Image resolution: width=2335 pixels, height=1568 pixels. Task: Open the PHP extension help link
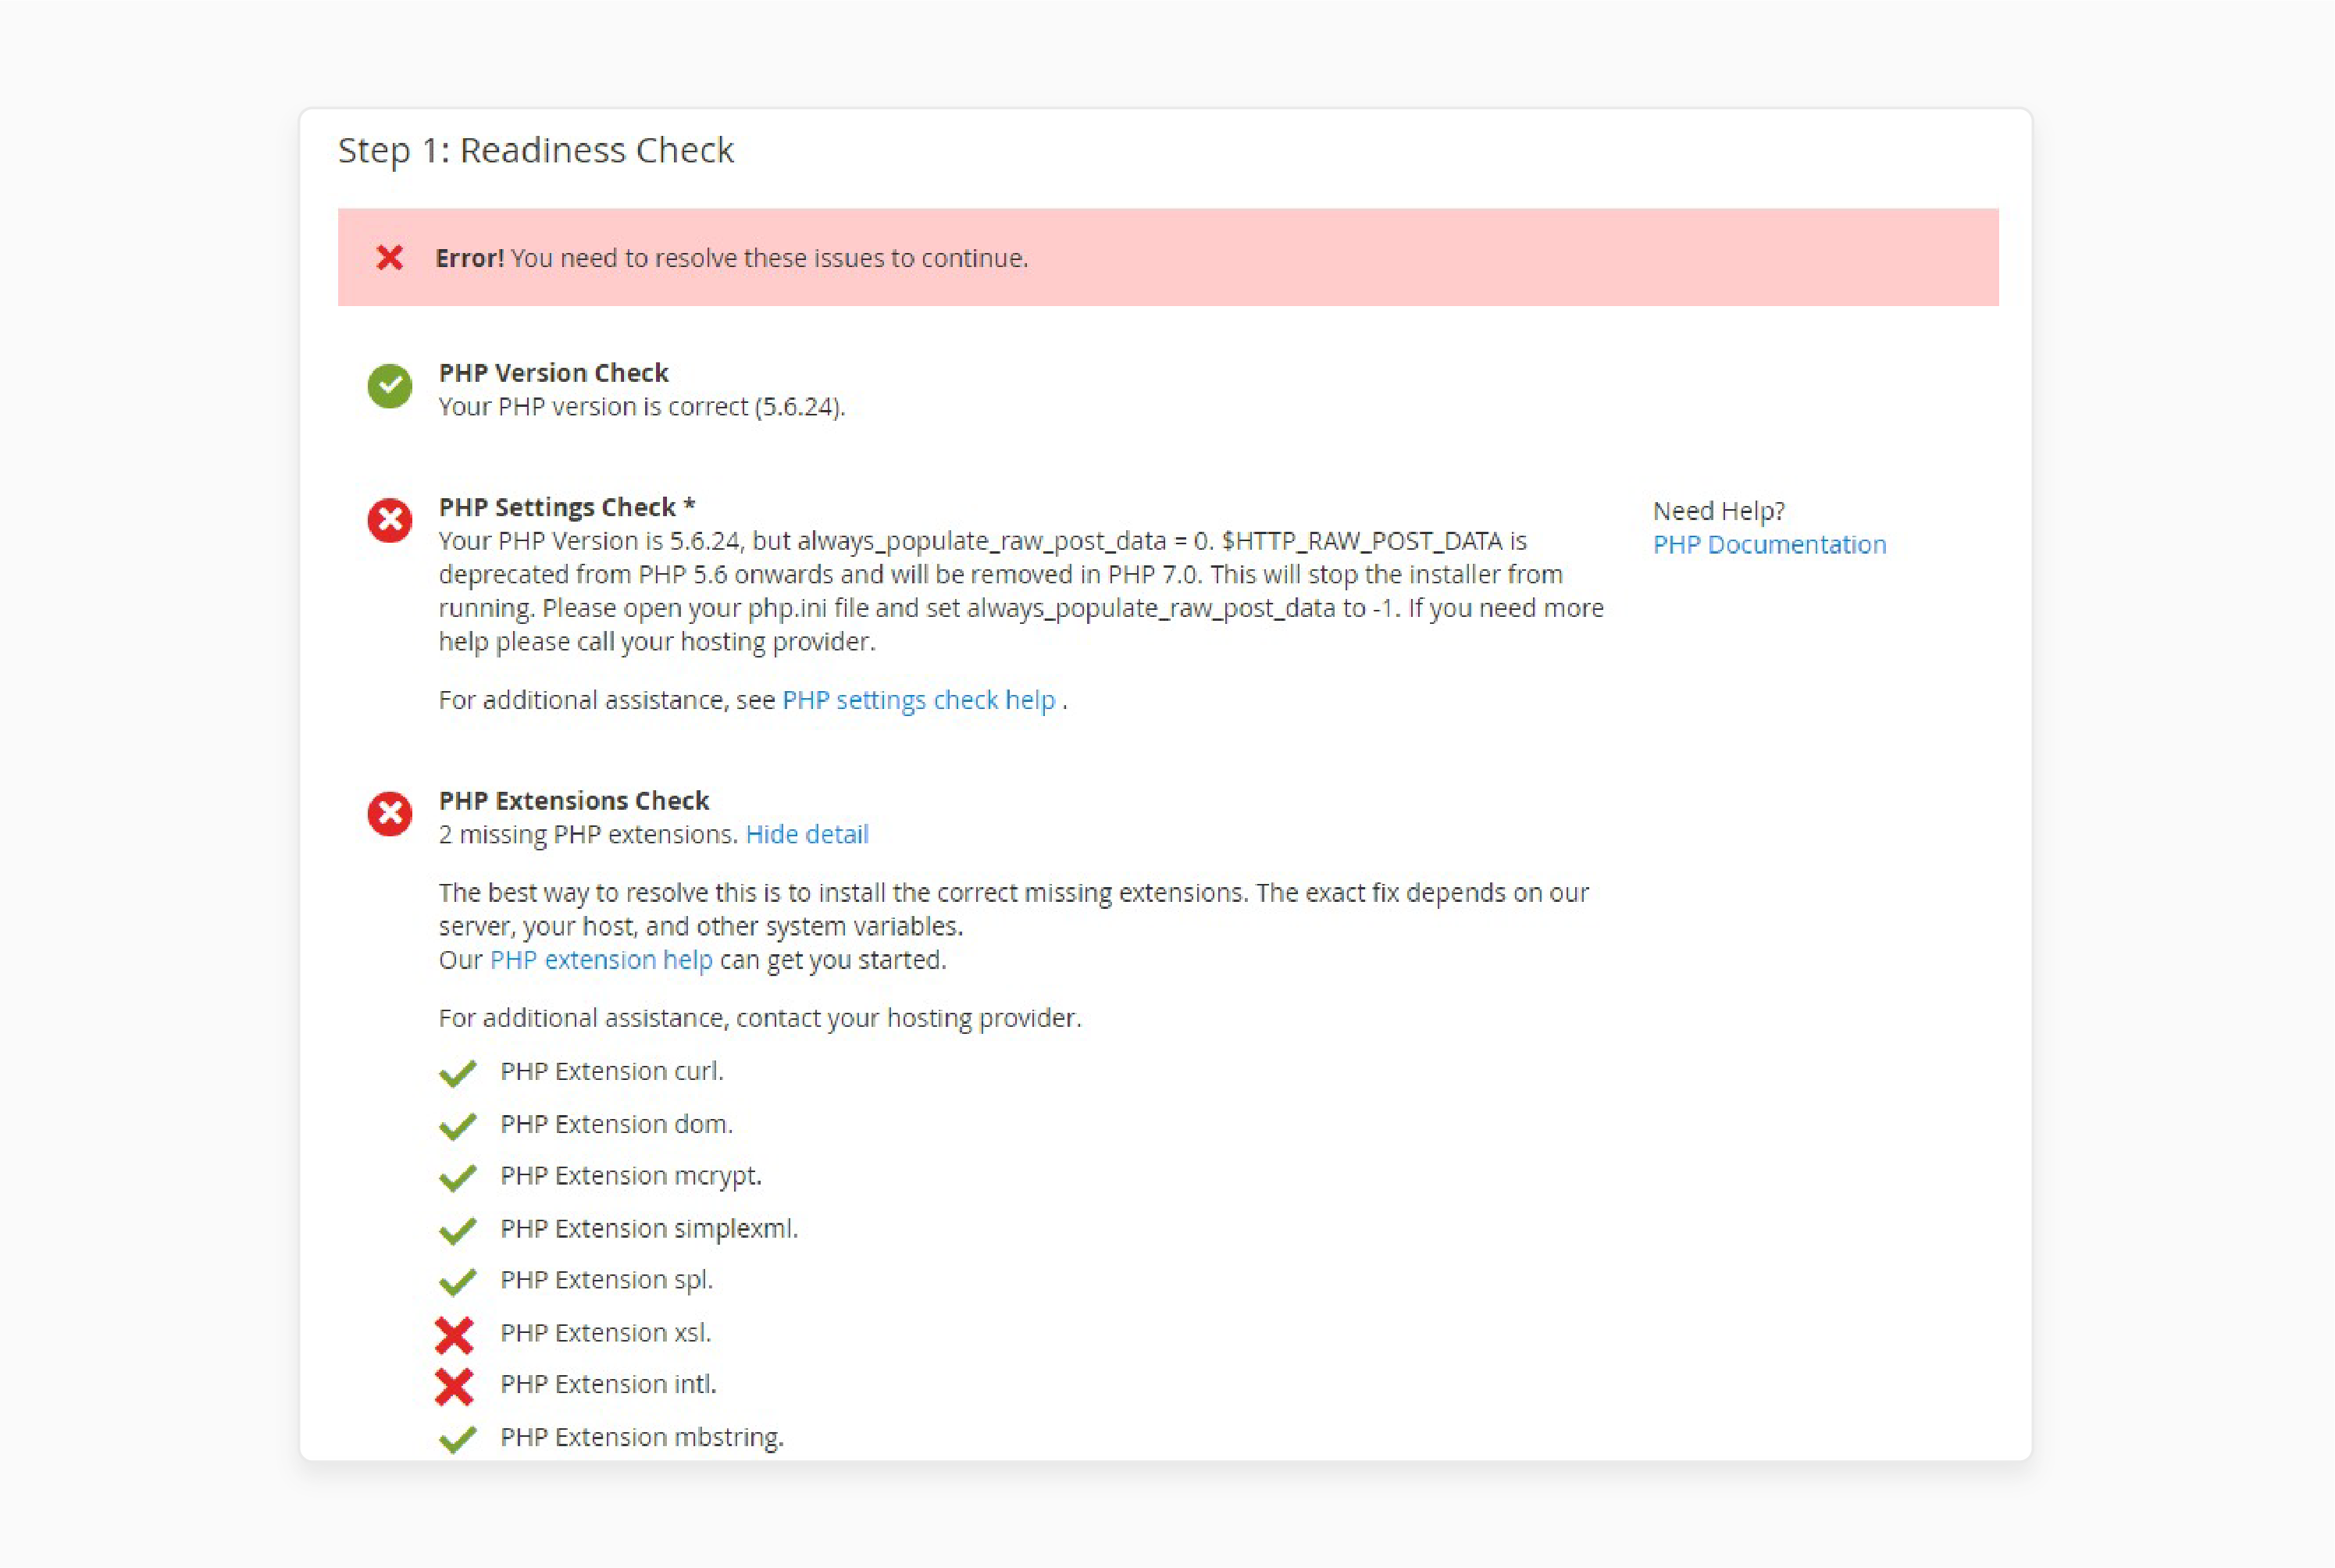601,960
